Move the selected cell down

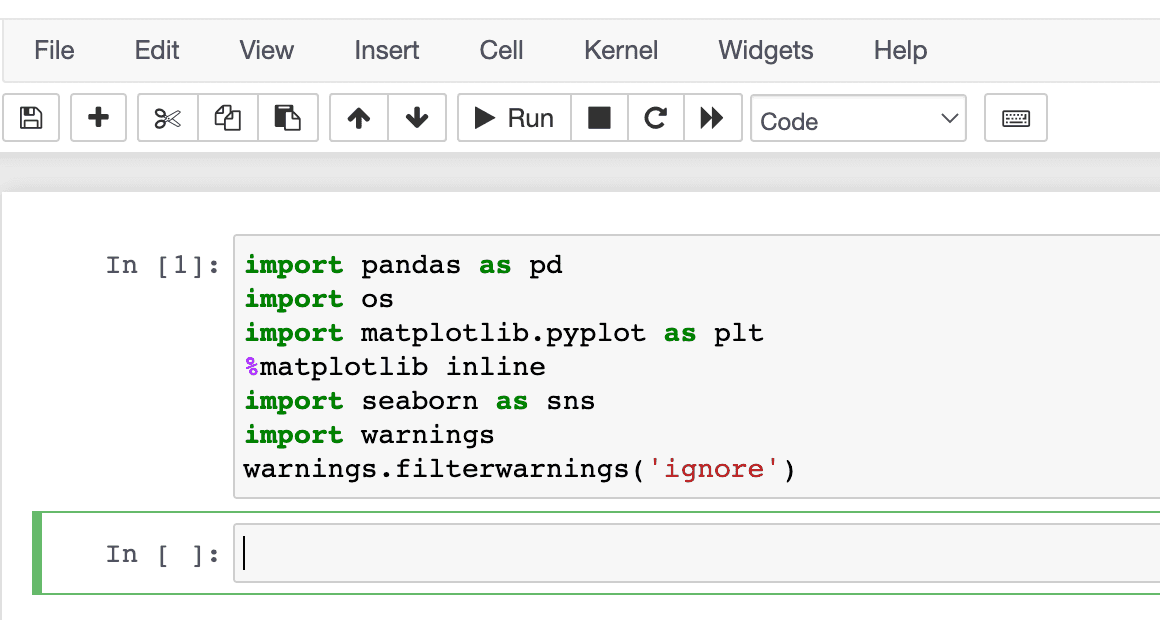(417, 119)
